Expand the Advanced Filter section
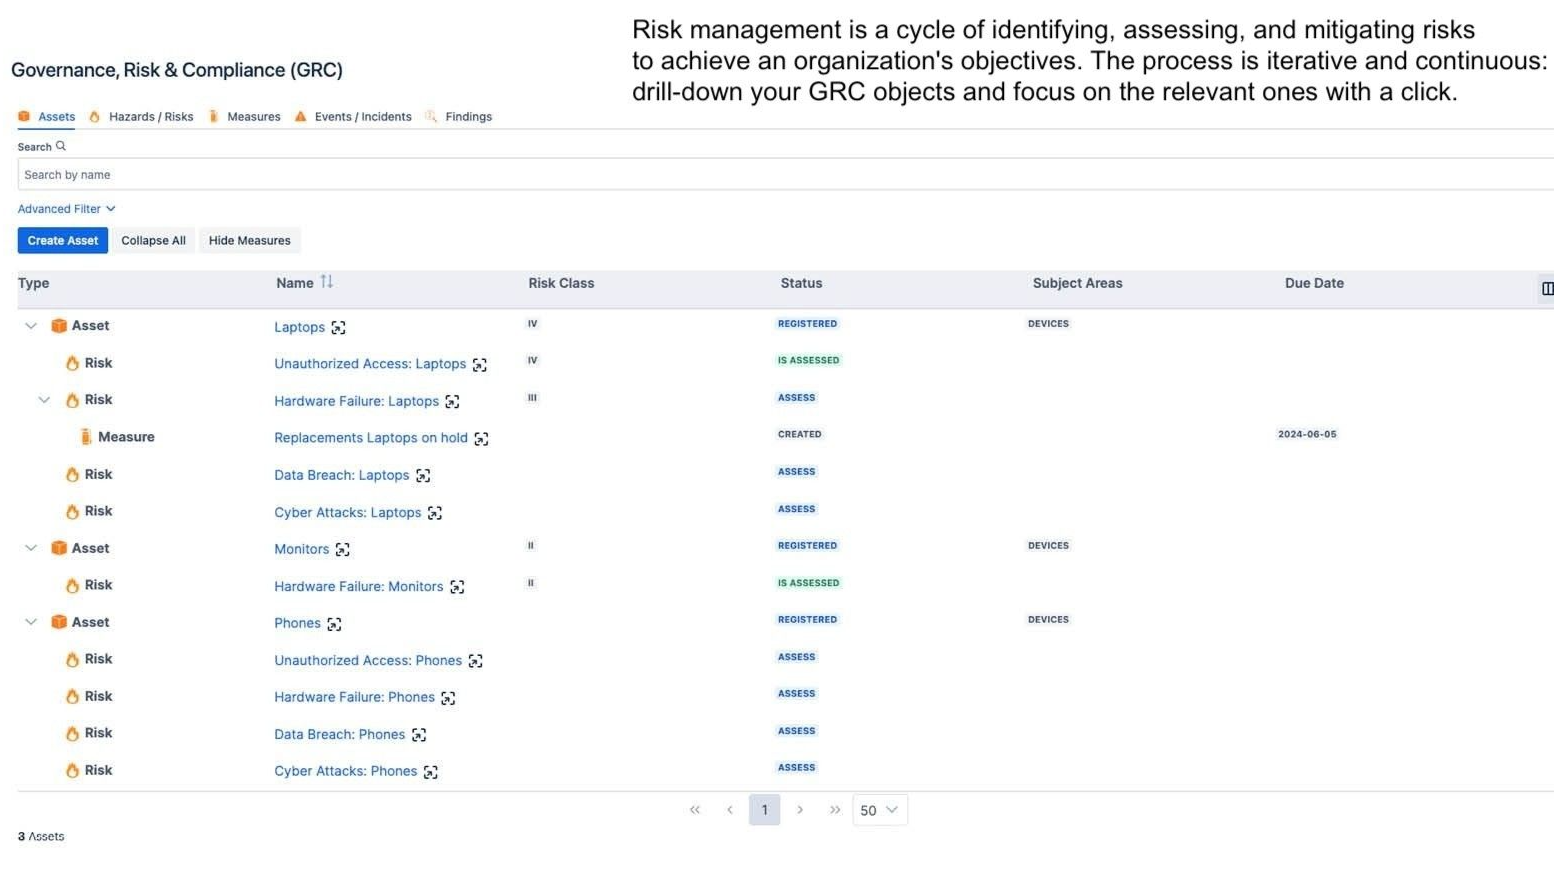 click(x=66, y=209)
